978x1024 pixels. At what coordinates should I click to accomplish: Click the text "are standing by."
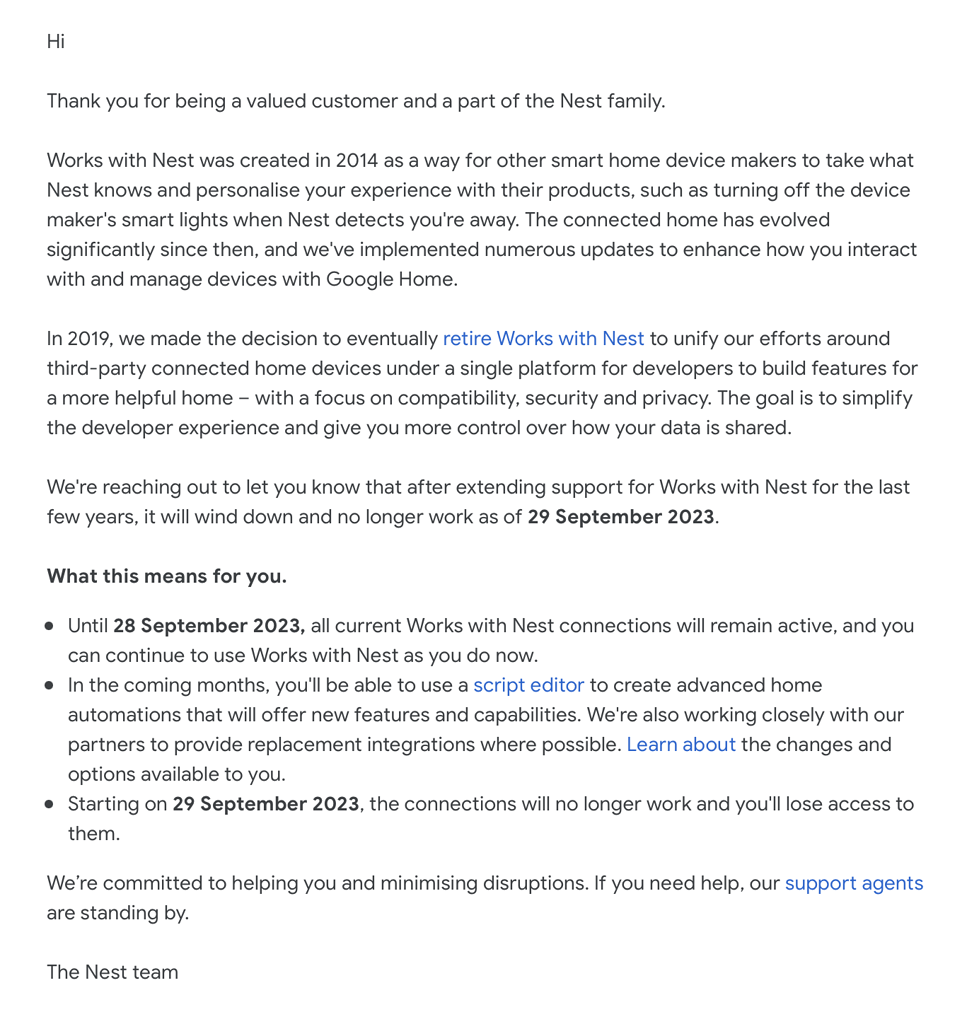pos(118,912)
